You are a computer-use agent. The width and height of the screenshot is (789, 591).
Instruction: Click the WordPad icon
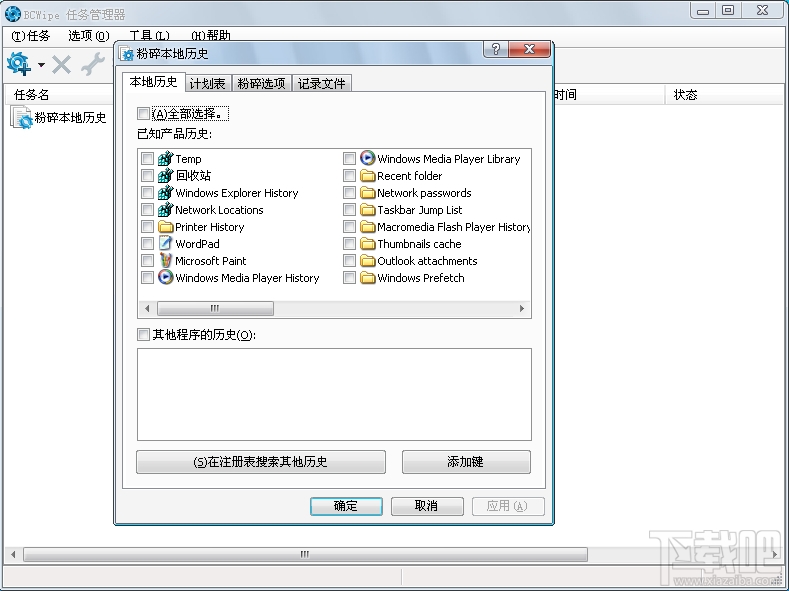click(166, 243)
